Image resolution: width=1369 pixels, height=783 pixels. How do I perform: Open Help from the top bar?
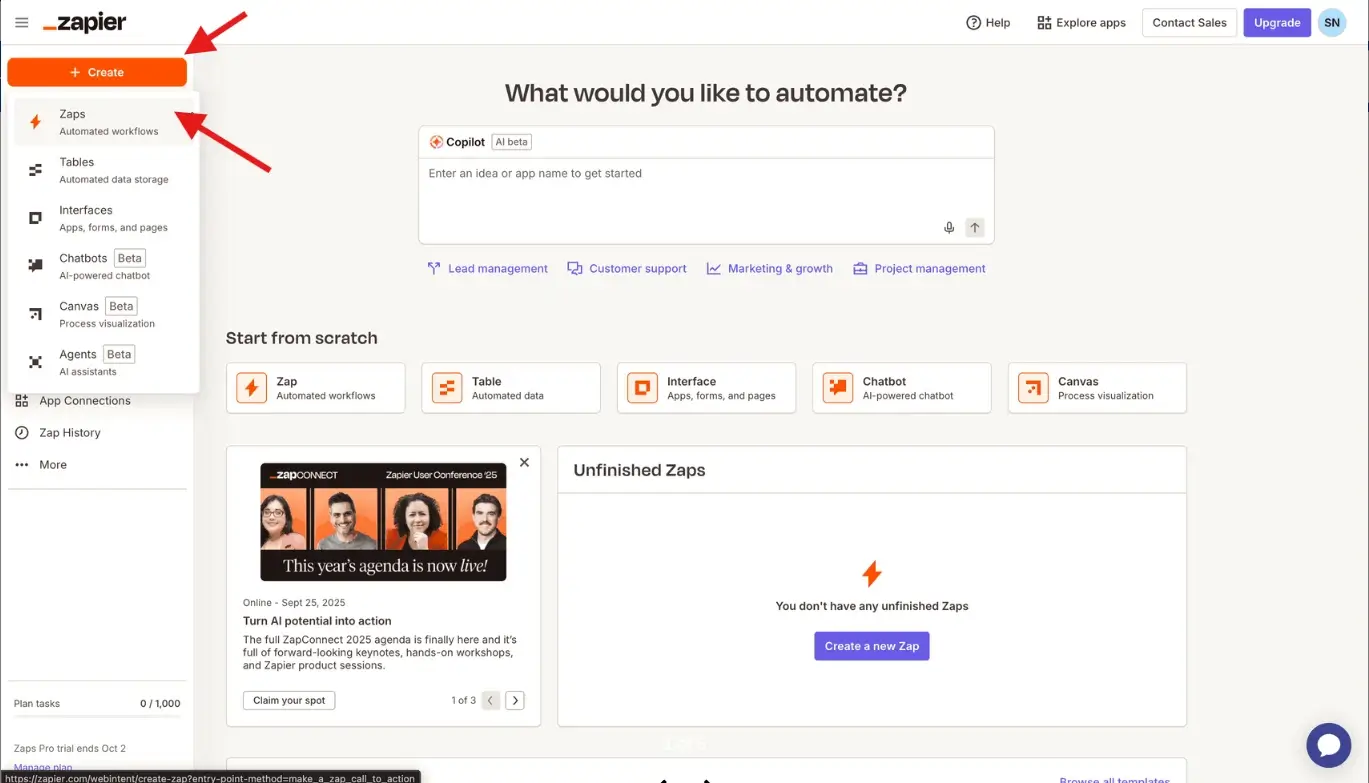click(988, 22)
